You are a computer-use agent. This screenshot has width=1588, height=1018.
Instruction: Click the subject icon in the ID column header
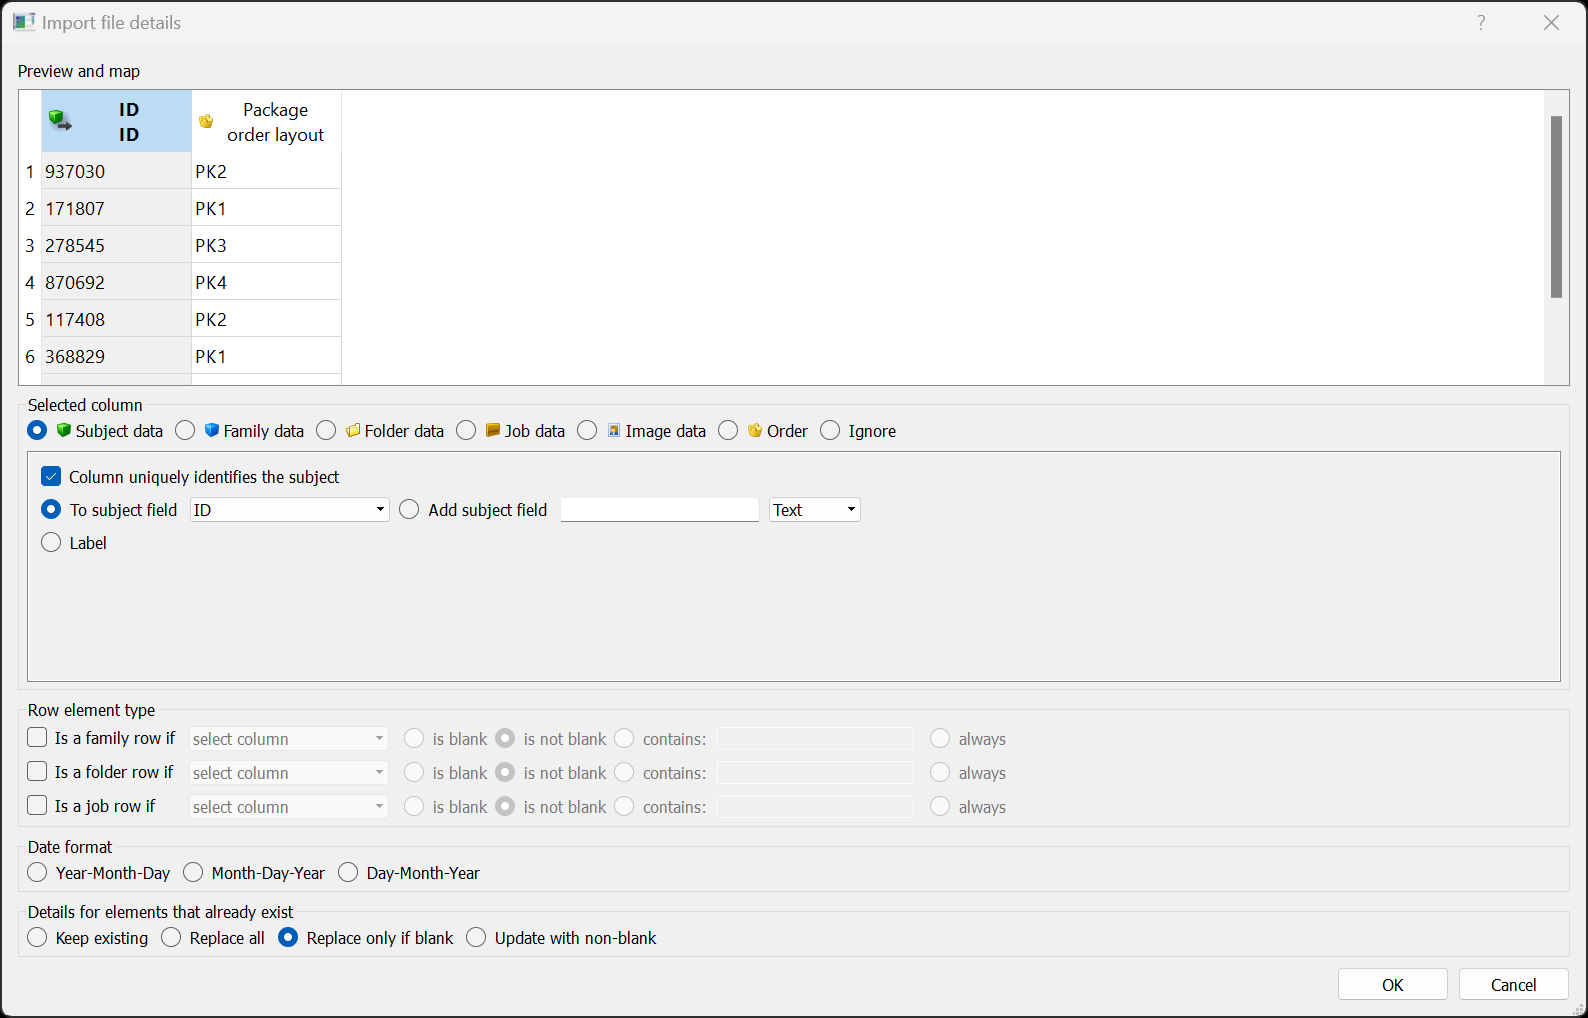[60, 121]
